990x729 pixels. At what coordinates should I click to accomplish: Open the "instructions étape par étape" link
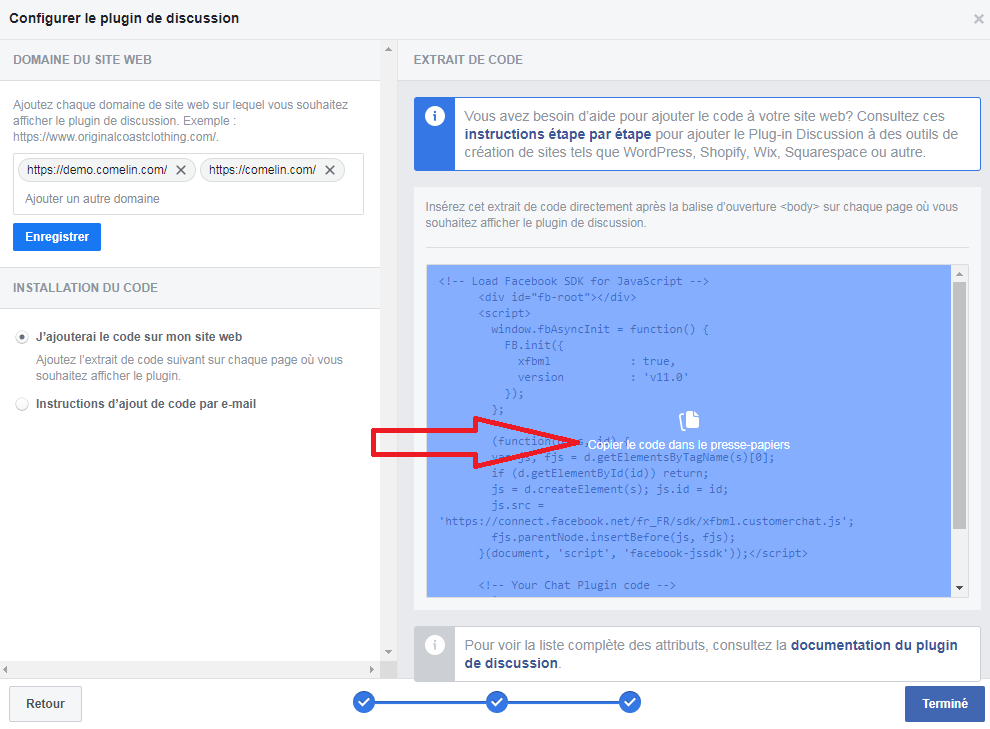(x=558, y=134)
